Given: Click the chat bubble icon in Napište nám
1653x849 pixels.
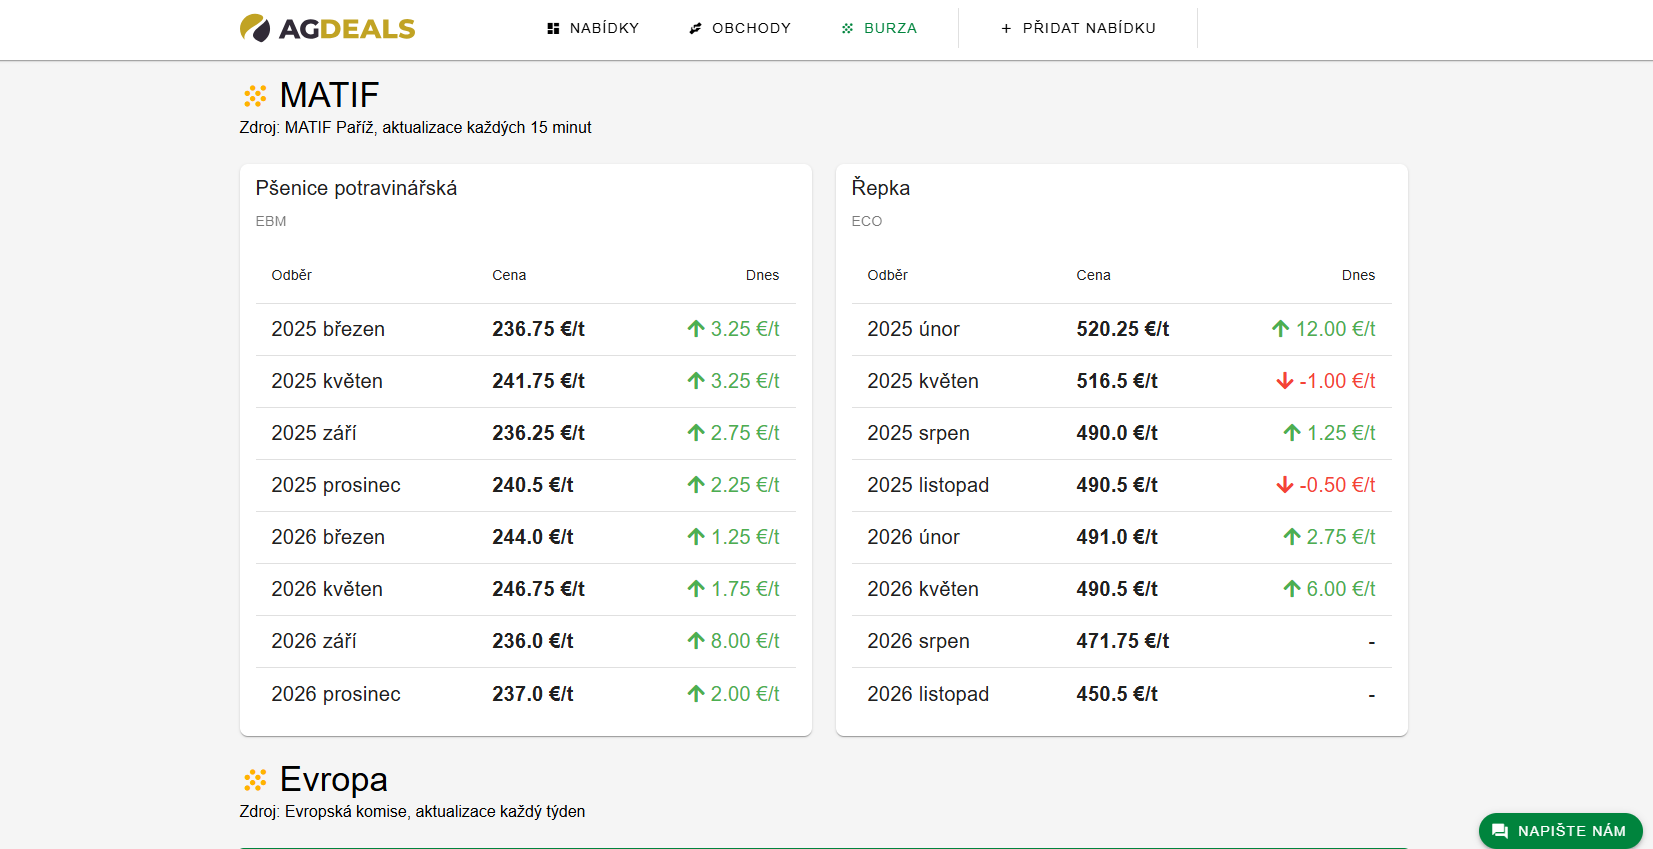Looking at the screenshot, I should [x=1499, y=831].
